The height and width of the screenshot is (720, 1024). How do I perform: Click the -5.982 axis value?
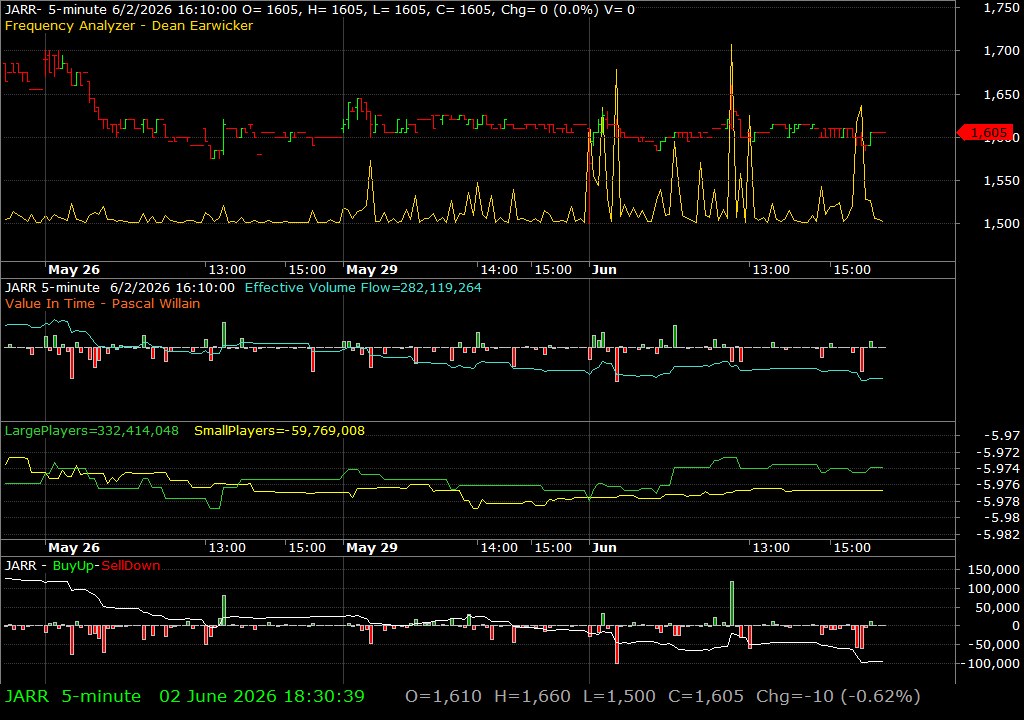[x=997, y=534]
